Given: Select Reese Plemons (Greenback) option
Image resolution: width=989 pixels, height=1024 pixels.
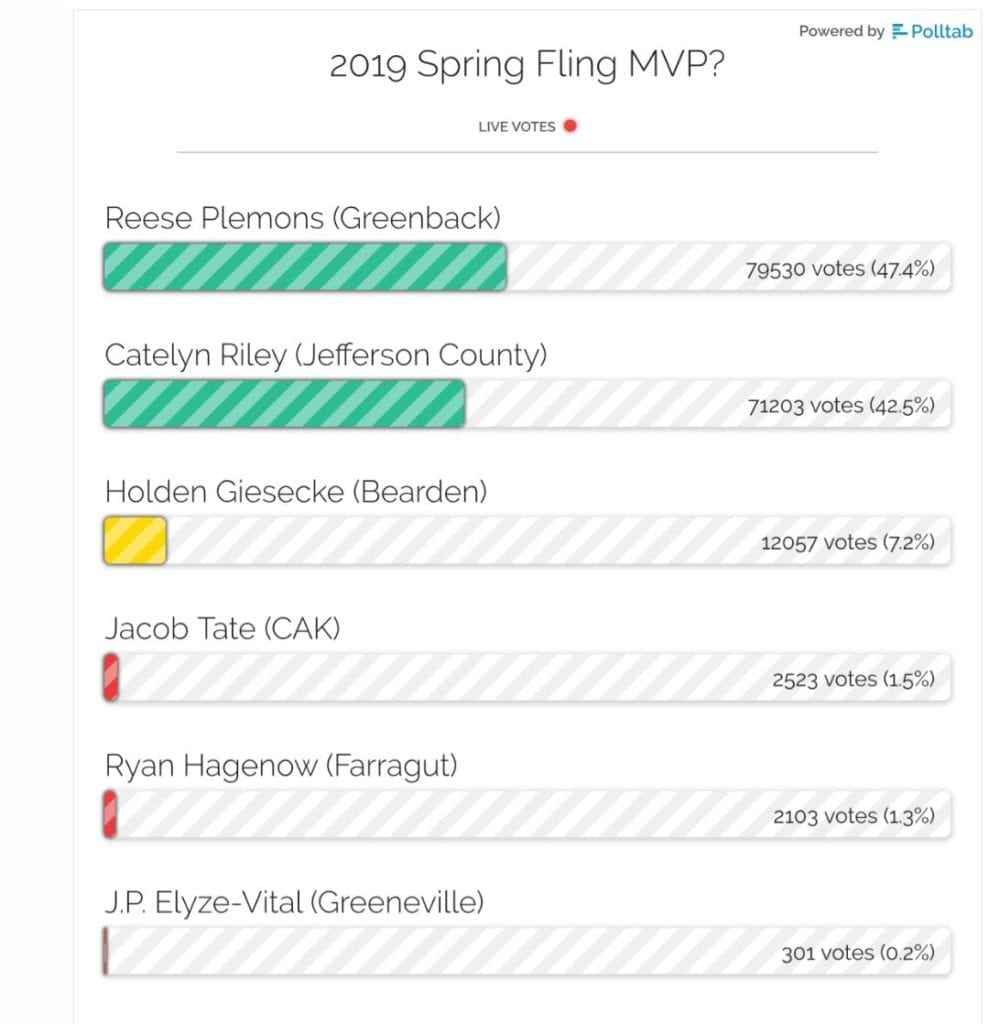Looking at the screenshot, I should tap(302, 218).
